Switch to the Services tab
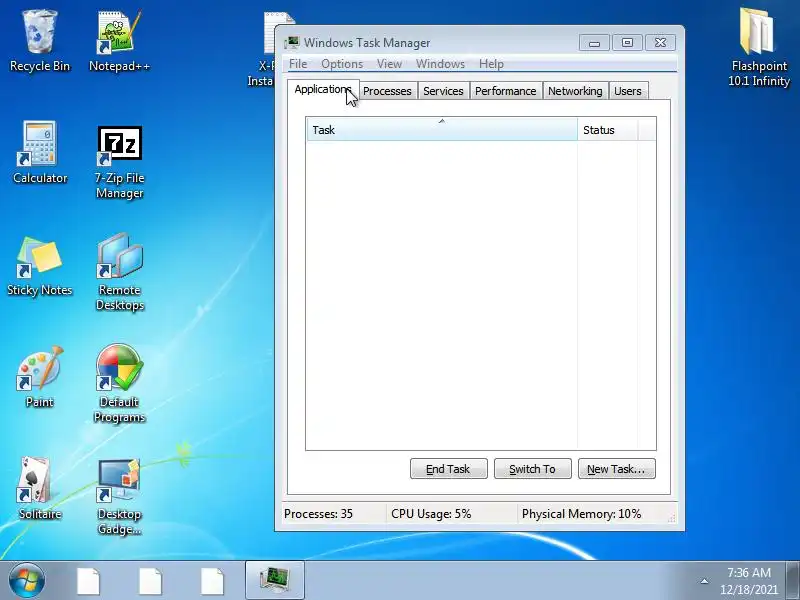Image resolution: width=800 pixels, height=600 pixels. [x=443, y=91]
